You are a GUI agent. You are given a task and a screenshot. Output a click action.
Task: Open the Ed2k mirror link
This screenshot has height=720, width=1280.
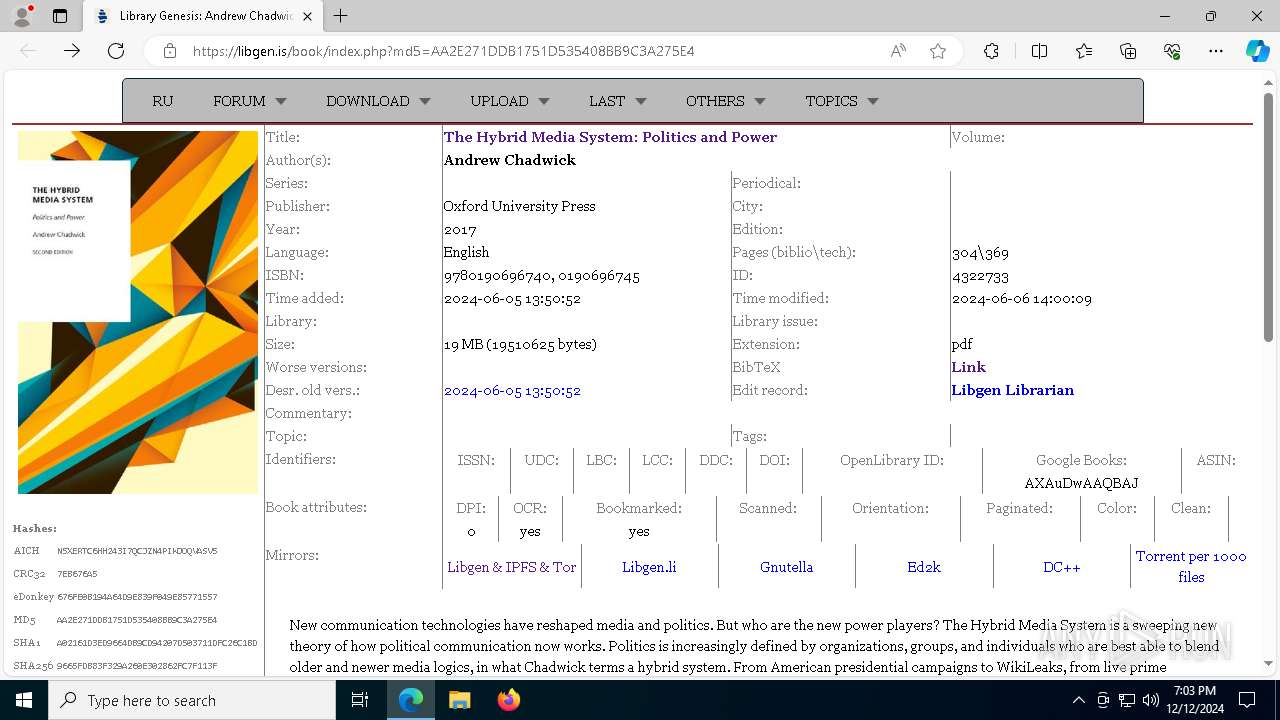click(x=924, y=567)
